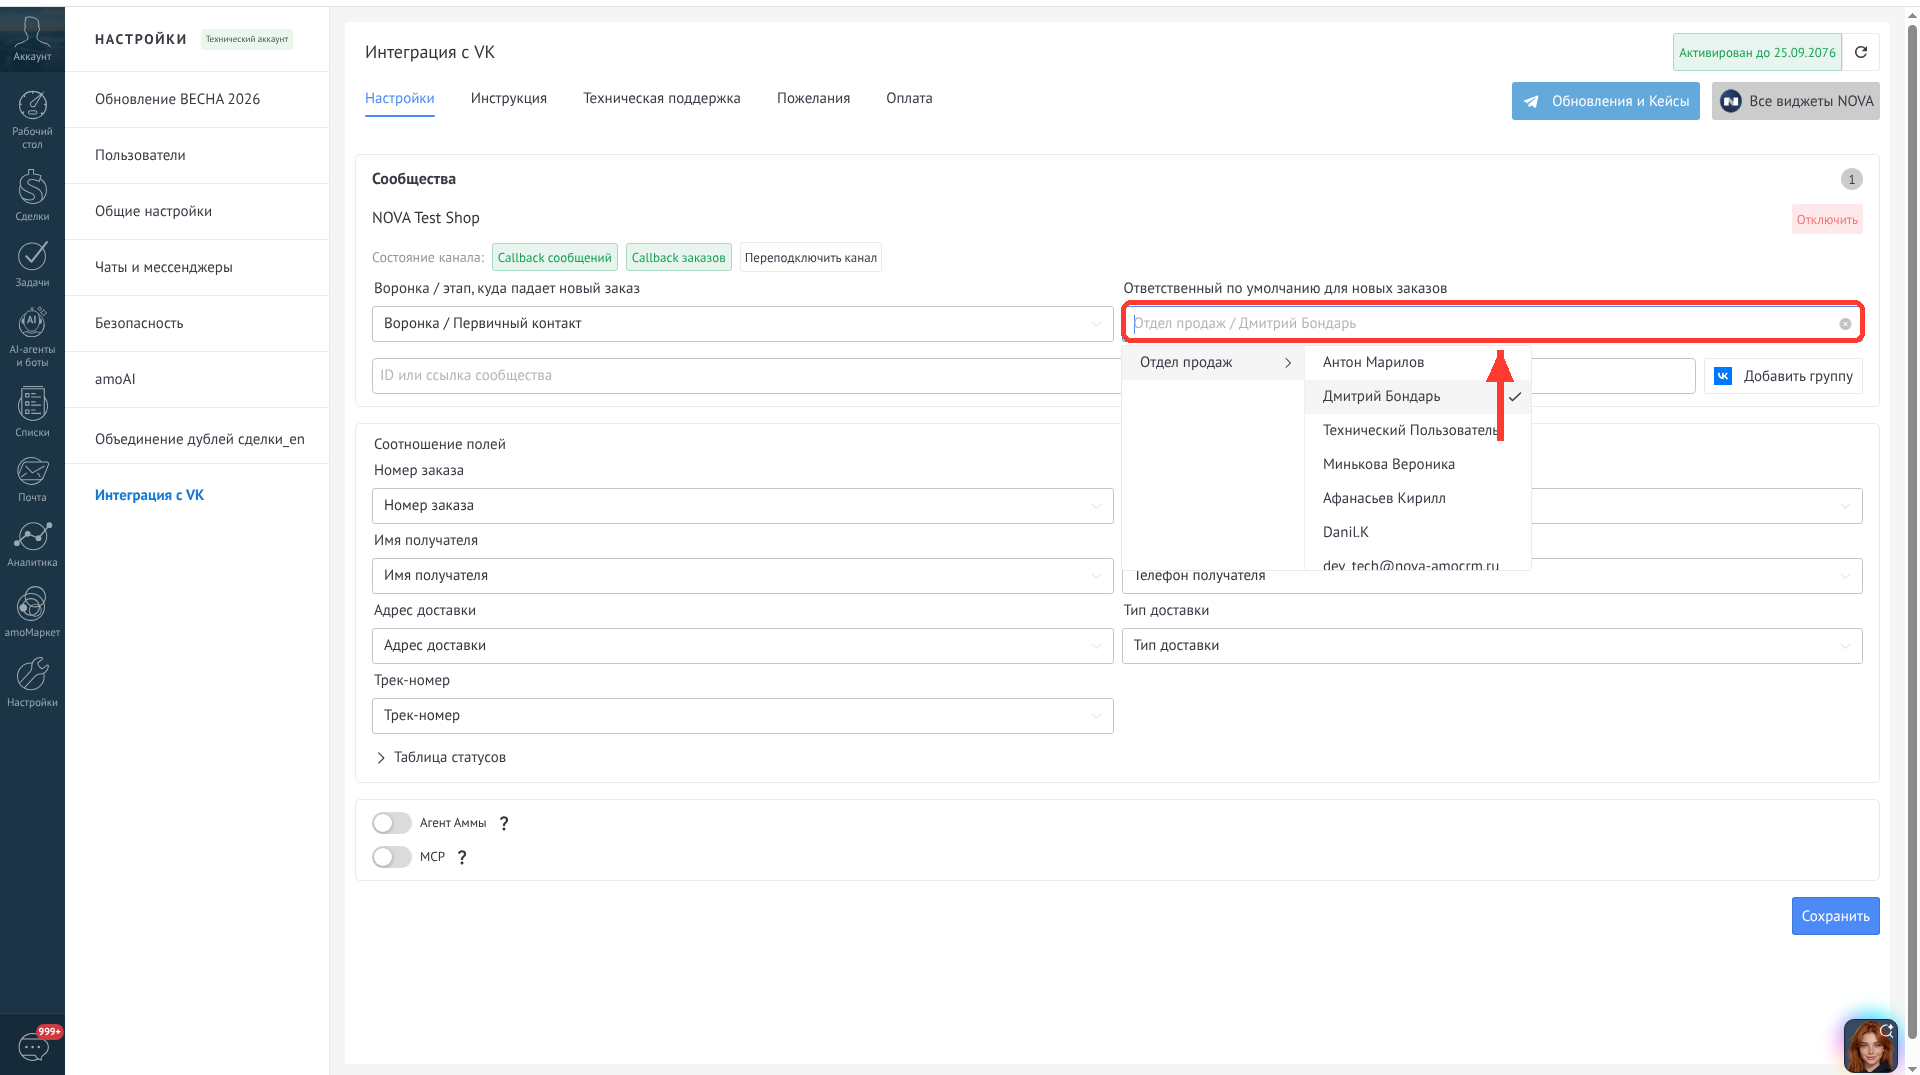Click the ID или ссылка сообщества input

click(x=746, y=376)
